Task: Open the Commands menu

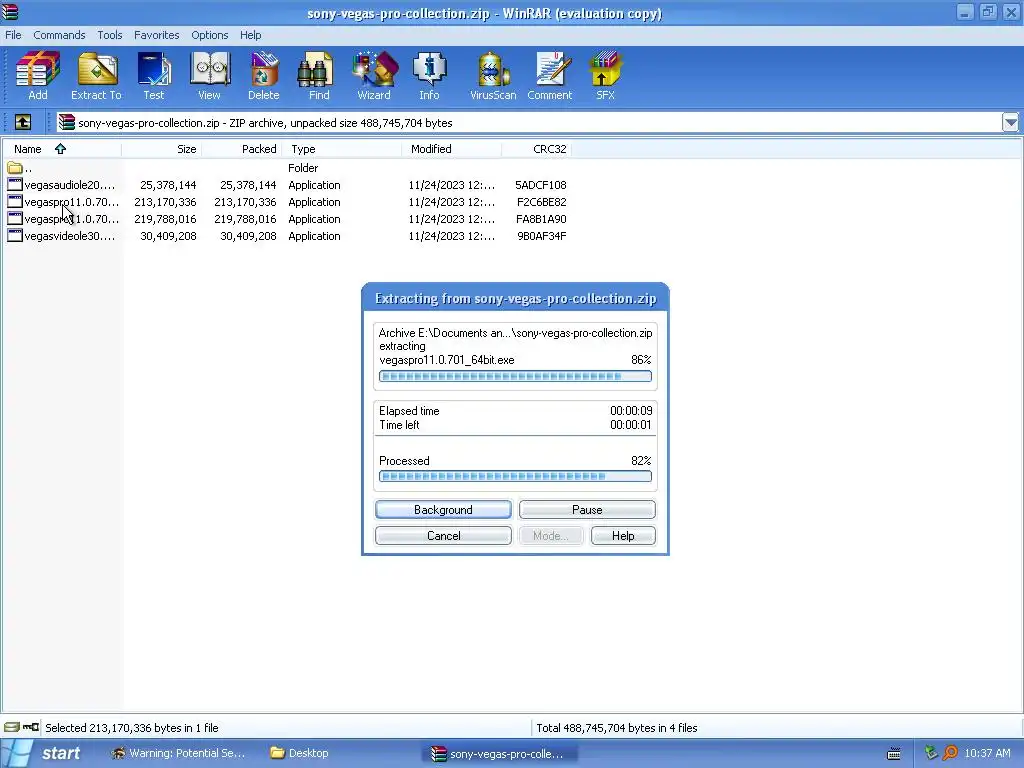Action: (59, 35)
